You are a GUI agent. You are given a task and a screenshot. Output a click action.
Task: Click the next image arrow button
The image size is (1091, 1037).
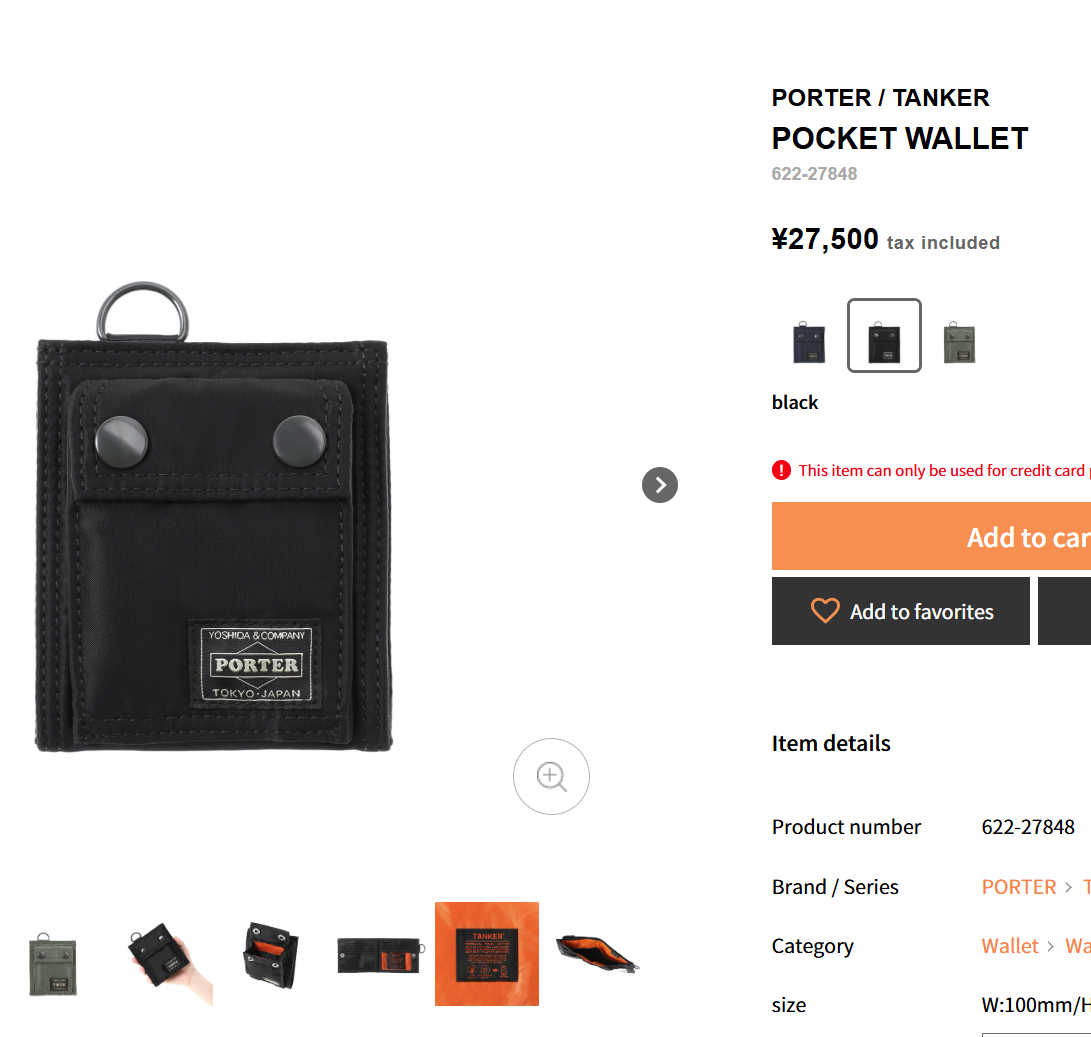[x=660, y=485]
